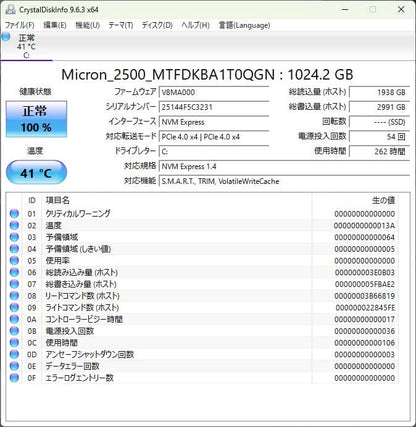Viewport: 416px width, 427px height.
Task: Click raw value 00000000000064
Action: pos(364,237)
